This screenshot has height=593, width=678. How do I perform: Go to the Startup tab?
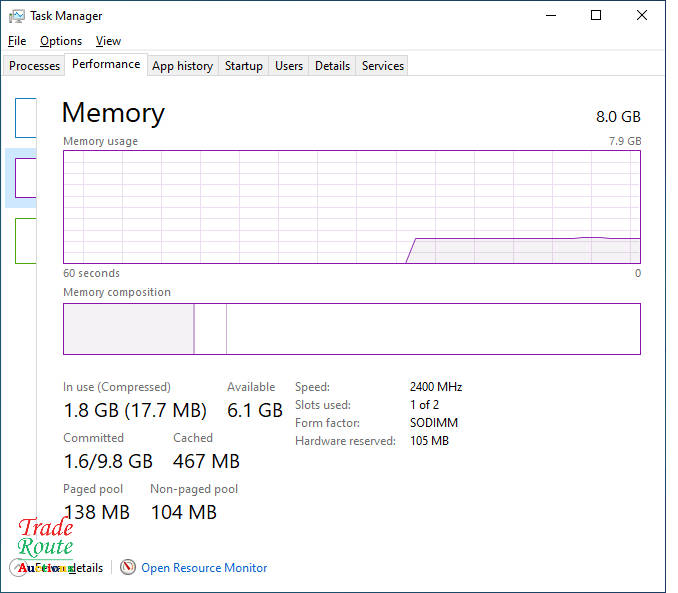[244, 66]
